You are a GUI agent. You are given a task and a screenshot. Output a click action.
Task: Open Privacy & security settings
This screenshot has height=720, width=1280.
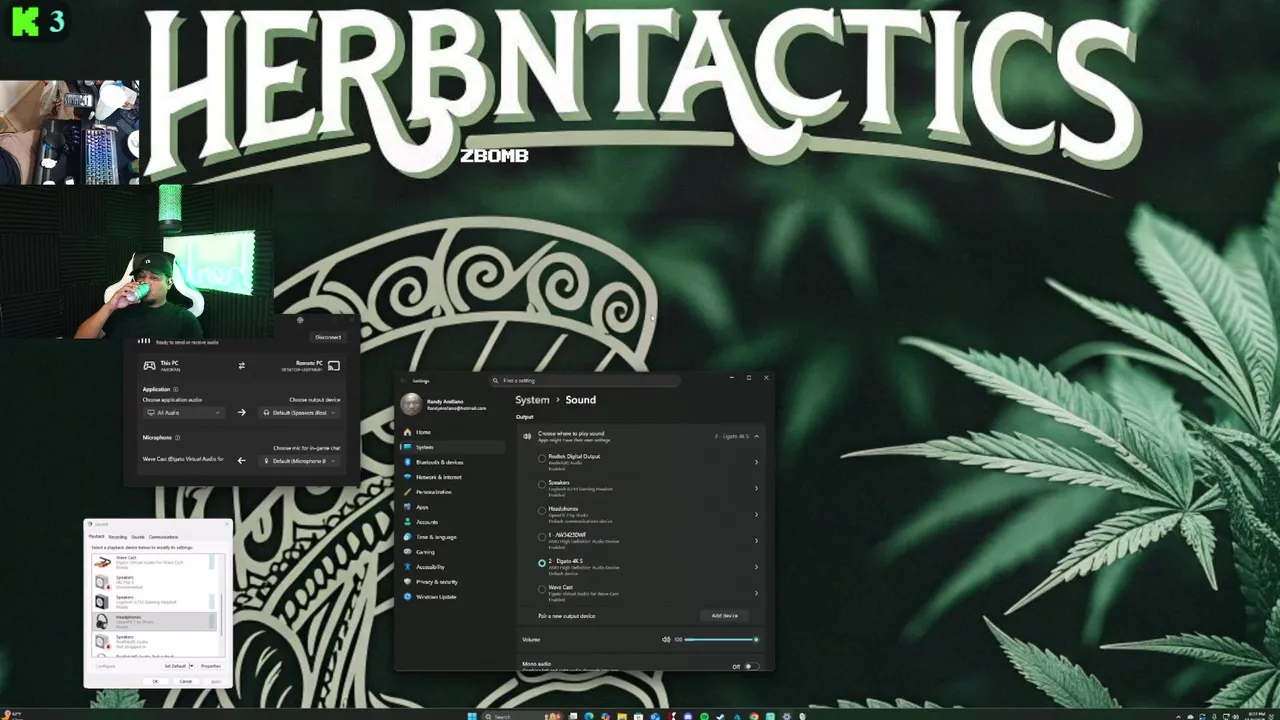pyautogui.click(x=451, y=582)
